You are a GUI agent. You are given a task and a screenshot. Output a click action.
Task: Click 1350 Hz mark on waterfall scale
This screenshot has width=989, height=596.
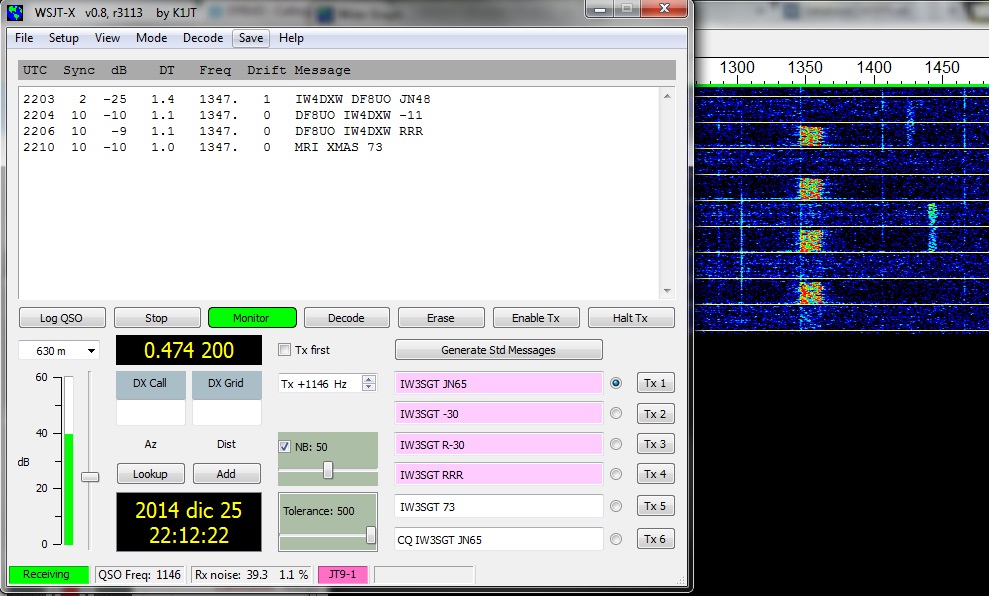[x=805, y=67]
